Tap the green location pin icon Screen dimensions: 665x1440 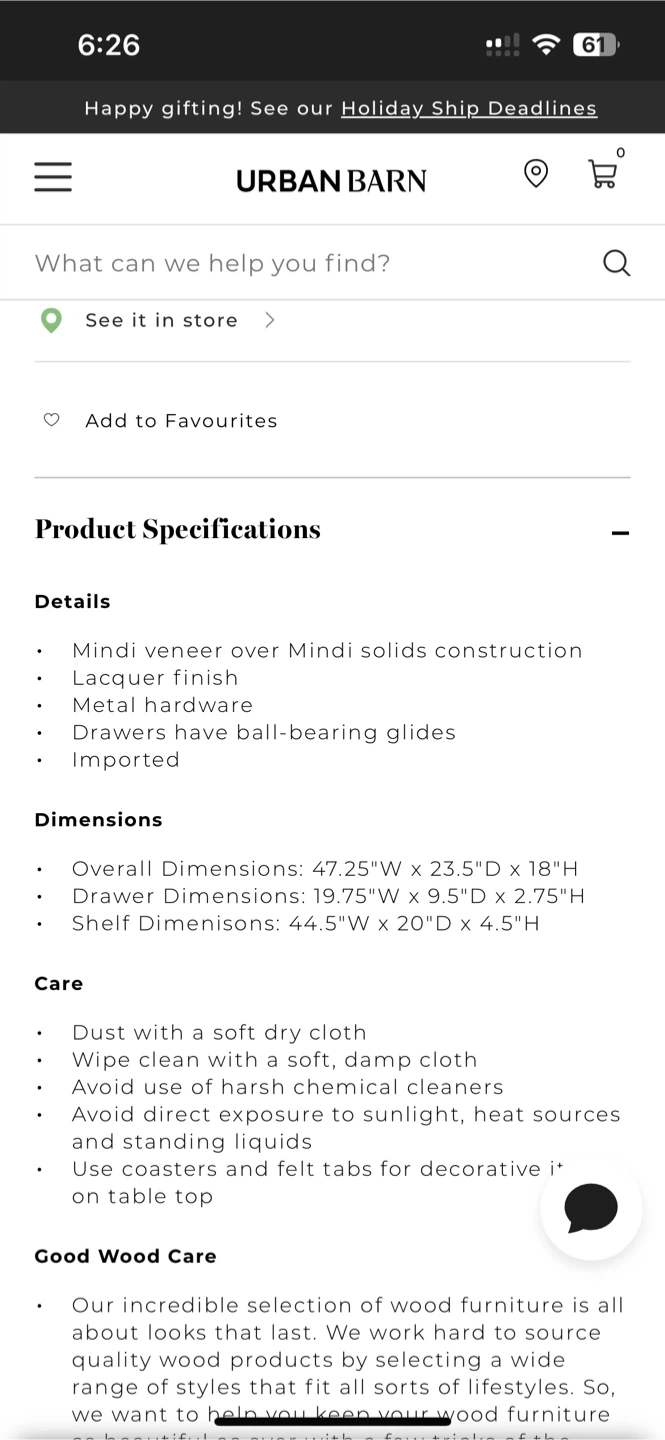coord(51,320)
